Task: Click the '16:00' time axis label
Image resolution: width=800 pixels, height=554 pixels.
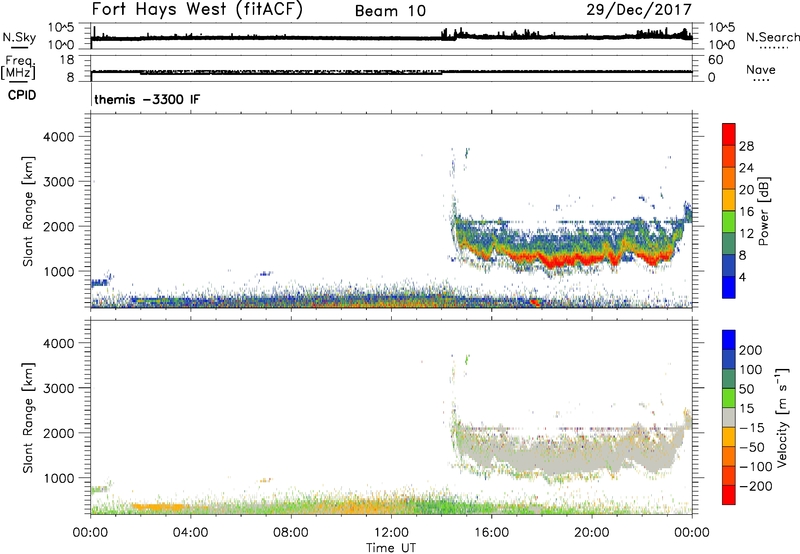Action: (491, 533)
